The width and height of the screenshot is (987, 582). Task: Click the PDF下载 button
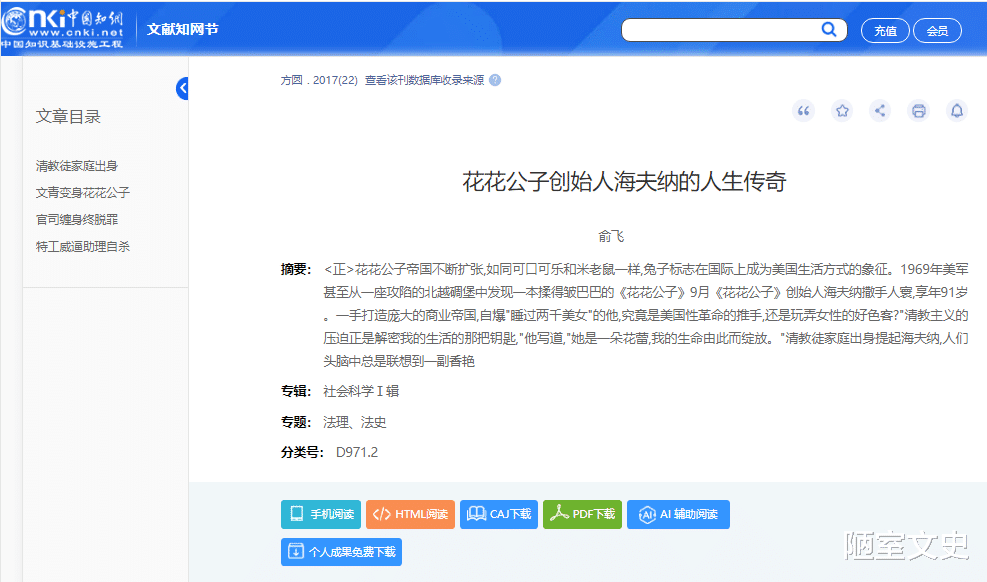tap(582, 514)
